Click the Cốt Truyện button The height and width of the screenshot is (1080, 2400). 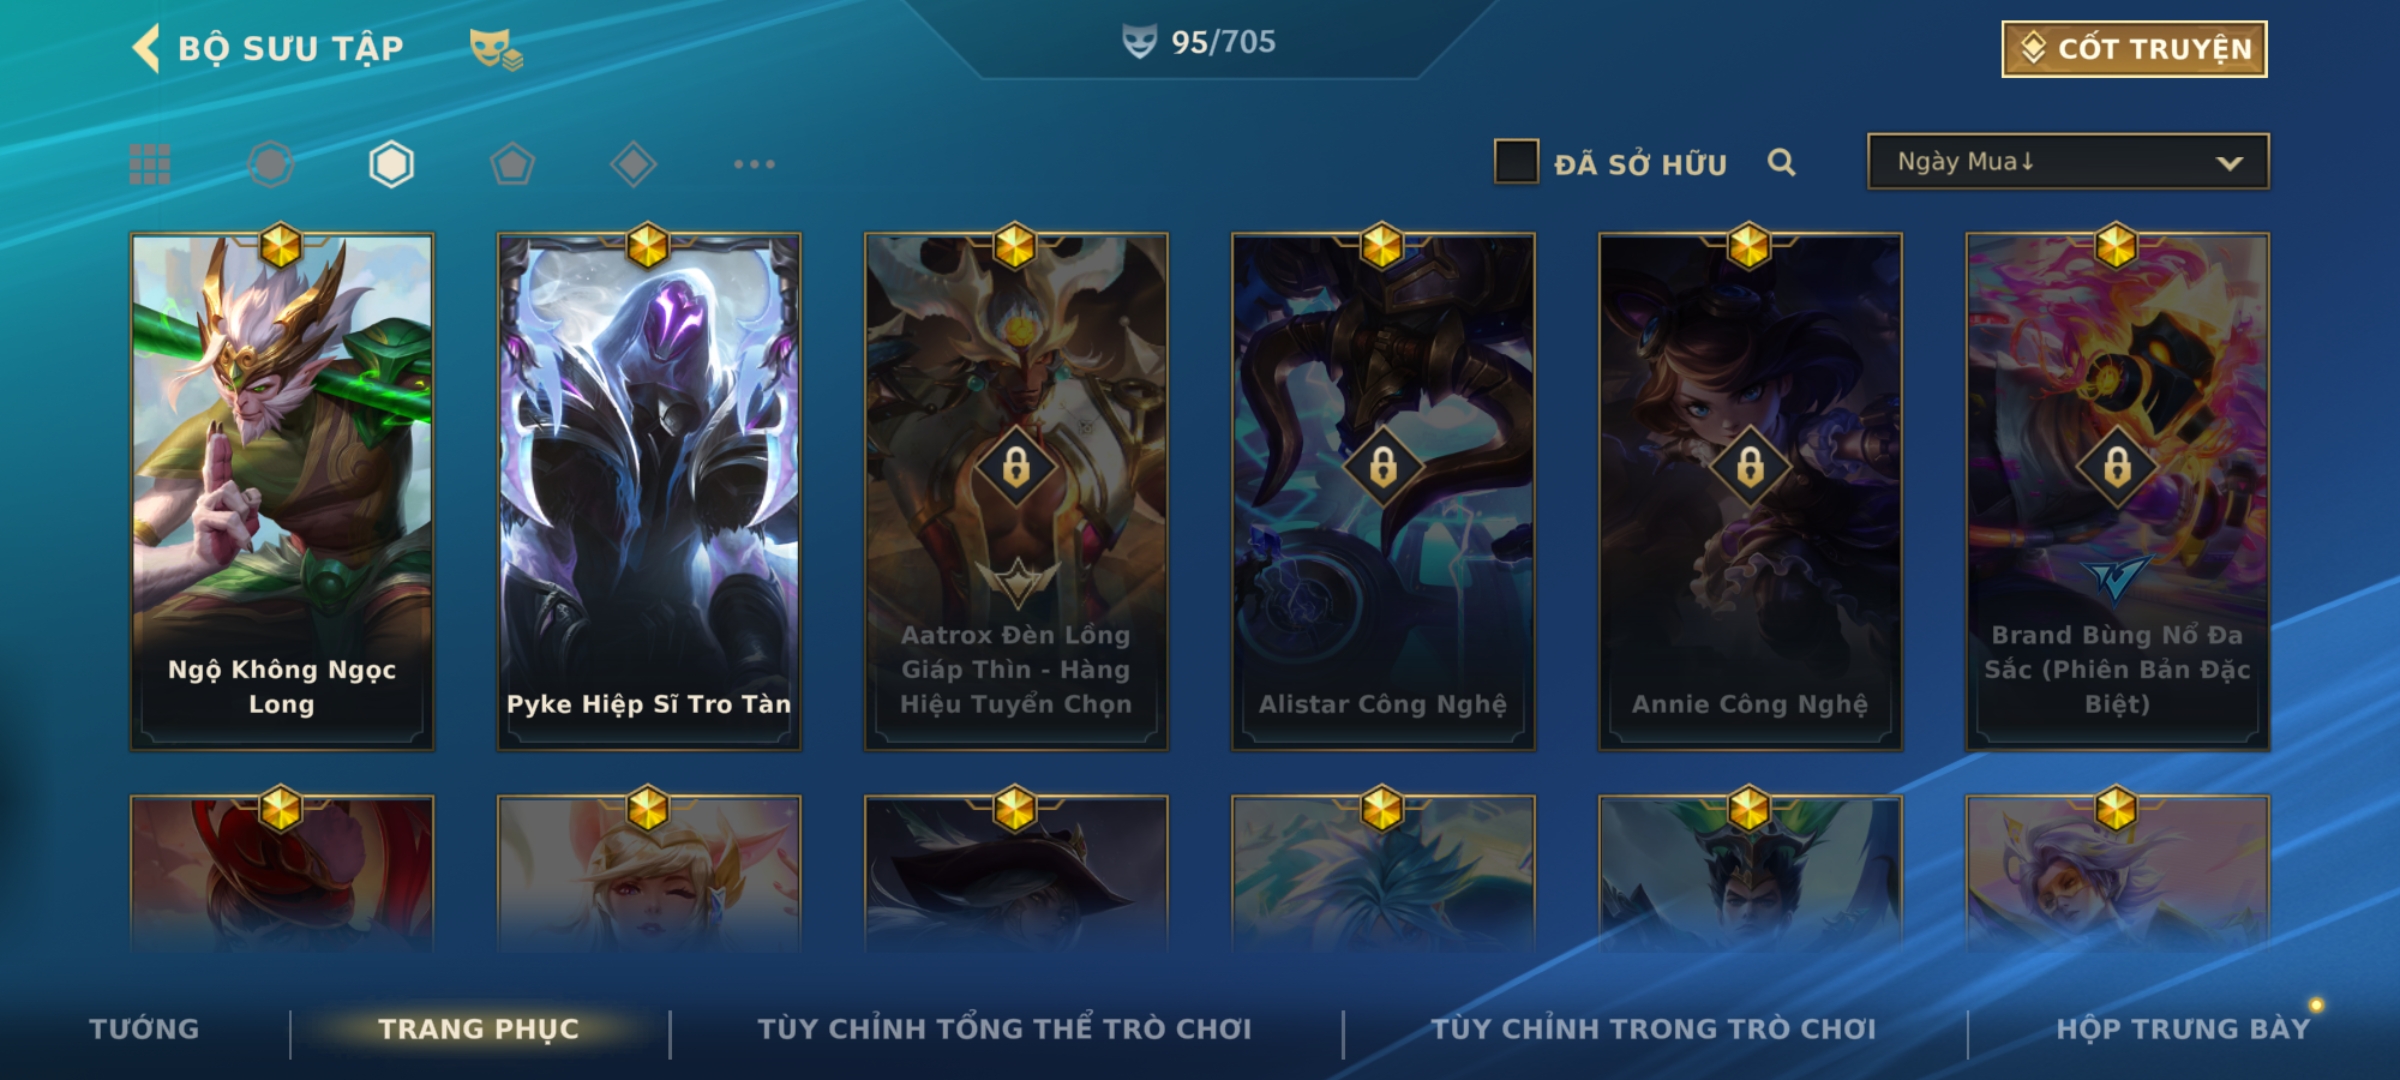coord(2134,49)
